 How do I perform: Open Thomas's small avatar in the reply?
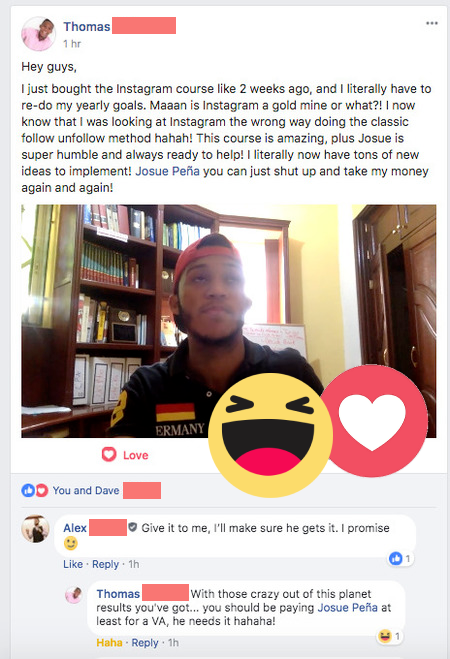tap(74, 595)
